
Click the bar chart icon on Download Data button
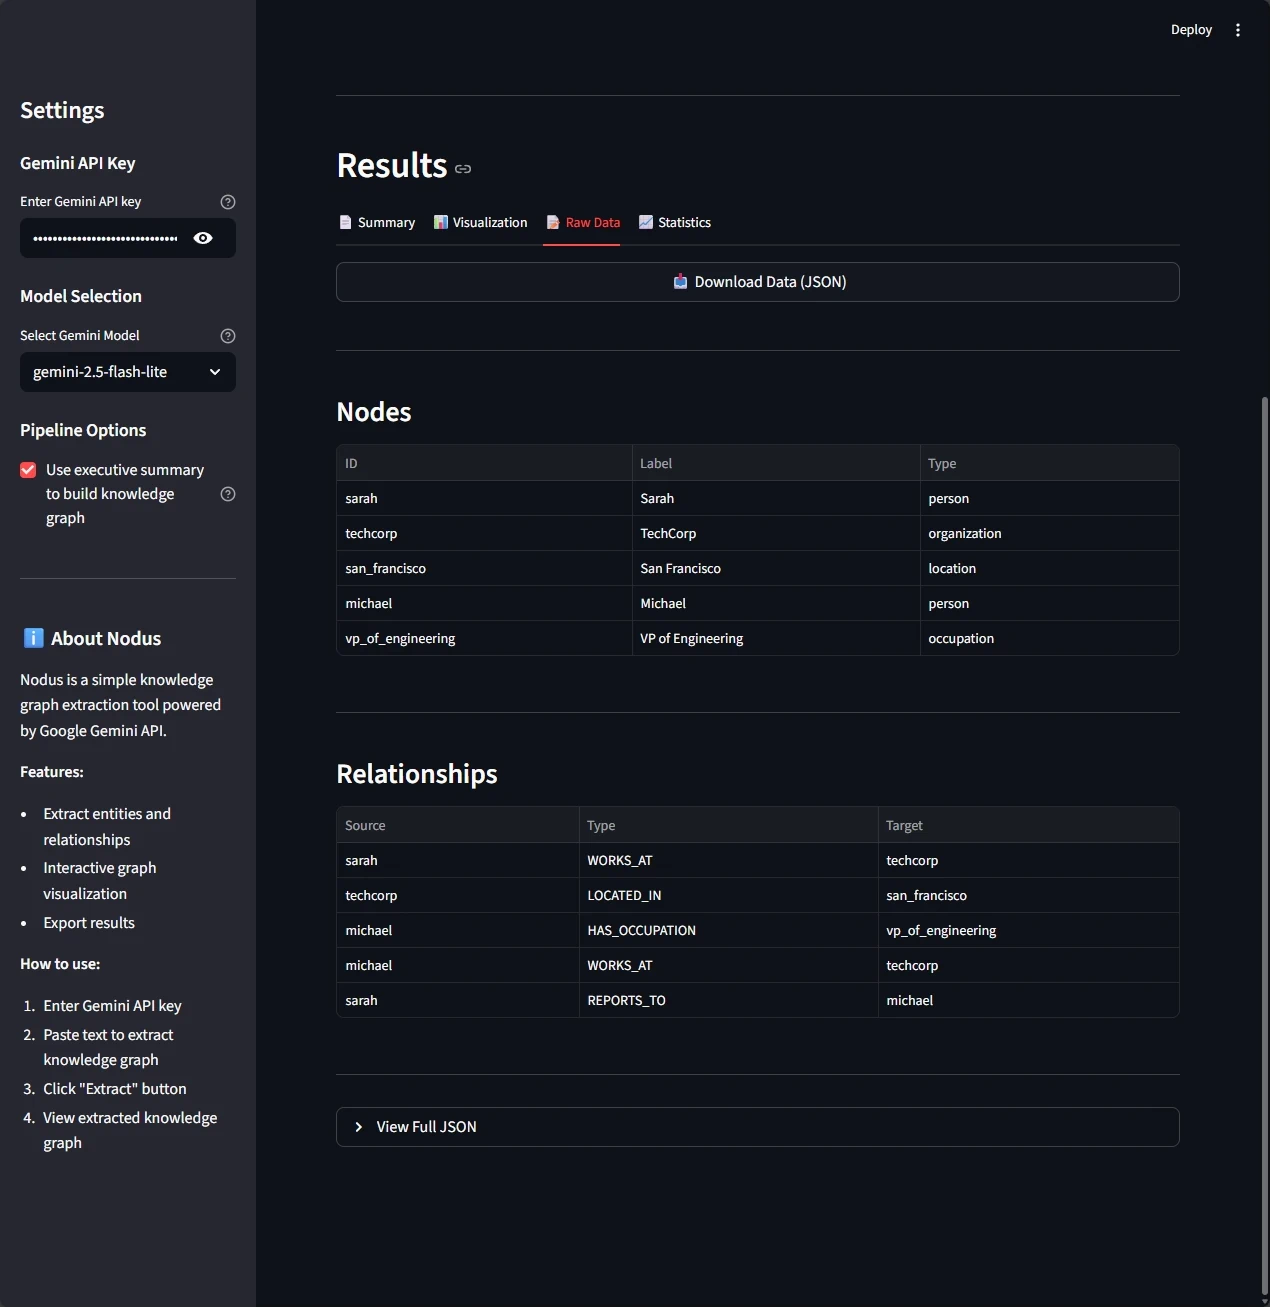pyautogui.click(x=681, y=281)
